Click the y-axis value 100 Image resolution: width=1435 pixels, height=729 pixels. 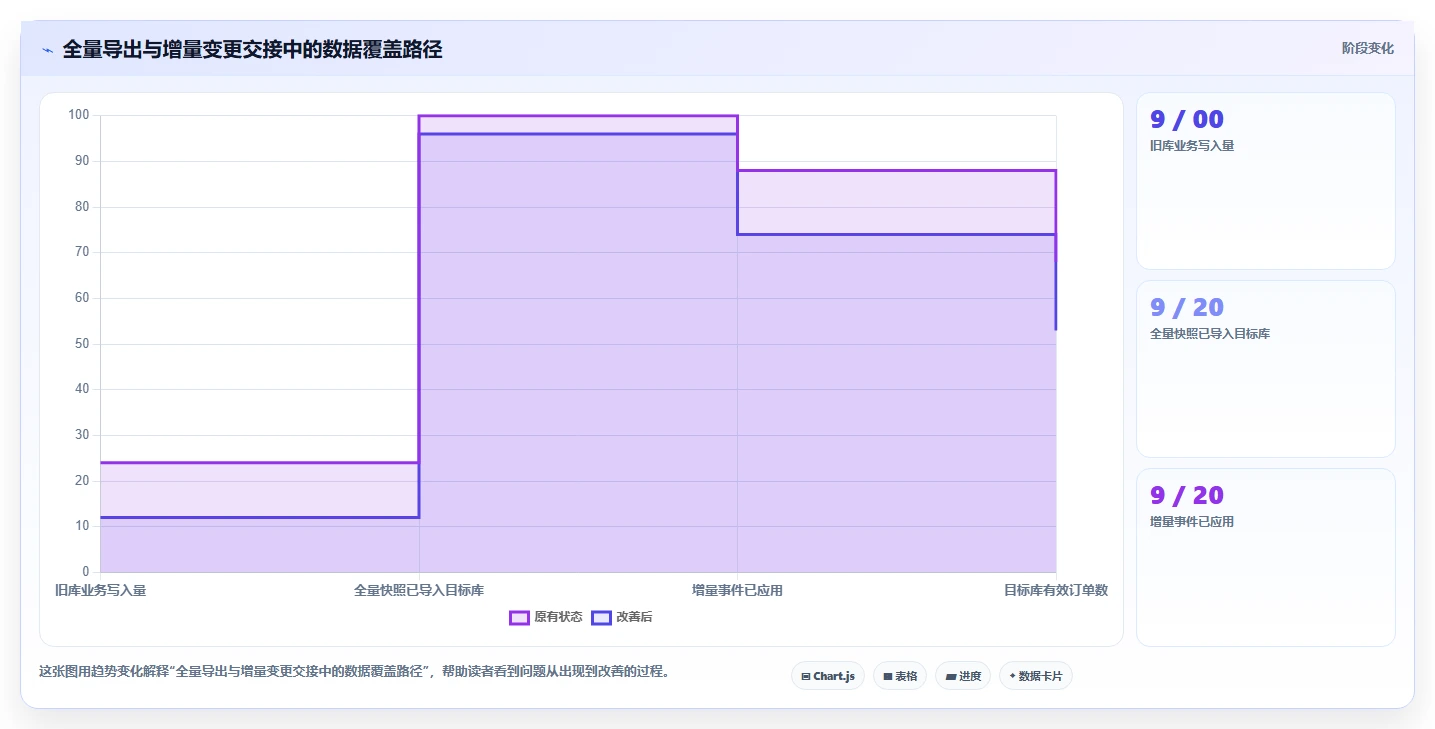79,115
